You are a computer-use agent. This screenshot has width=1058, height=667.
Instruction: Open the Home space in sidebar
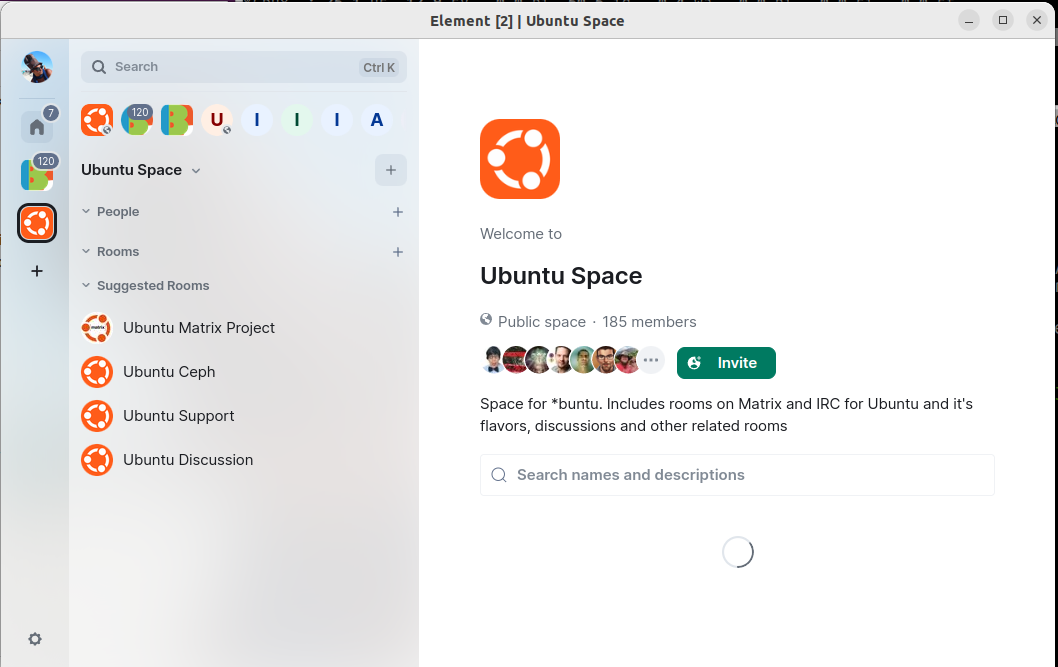[x=37, y=127]
